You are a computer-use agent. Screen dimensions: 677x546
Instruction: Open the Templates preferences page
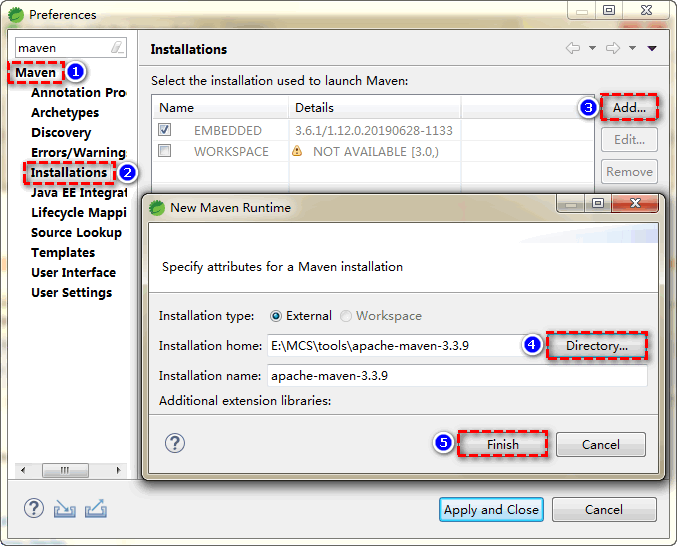click(x=63, y=252)
